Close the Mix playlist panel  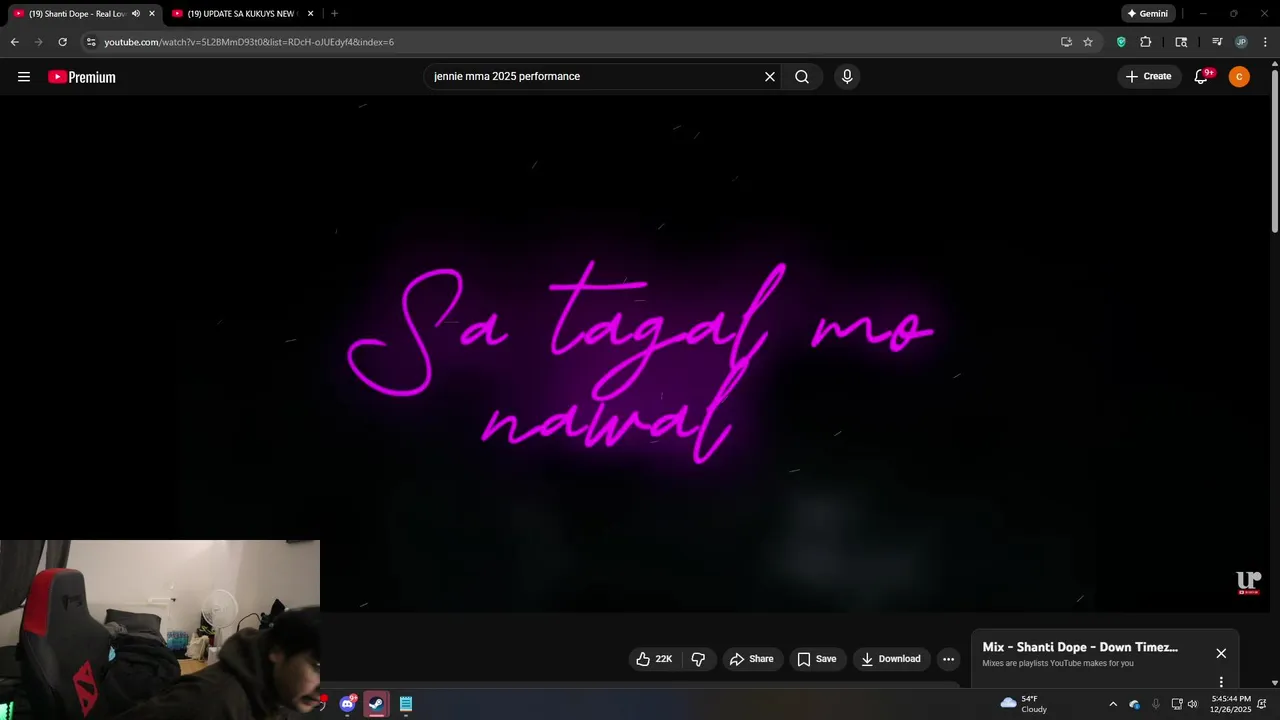(1221, 653)
